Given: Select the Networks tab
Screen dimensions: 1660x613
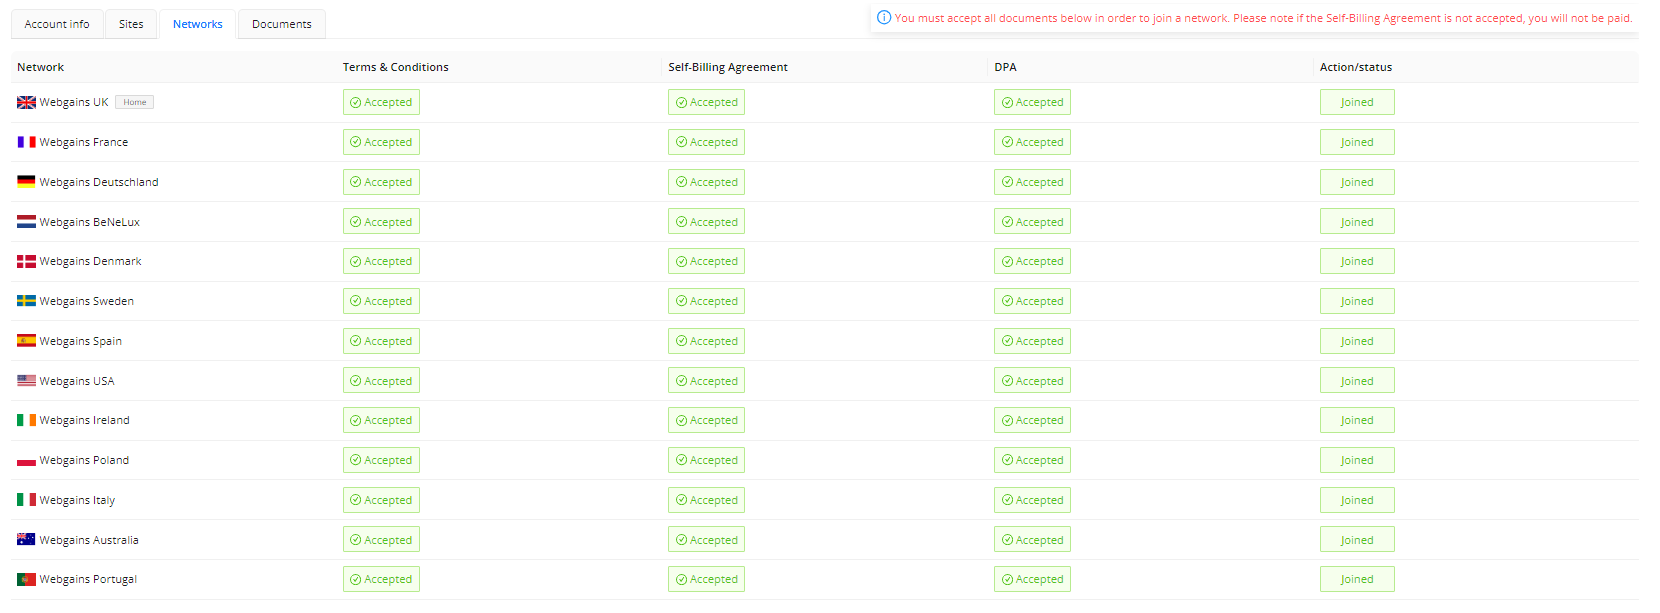Looking at the screenshot, I should point(198,24).
